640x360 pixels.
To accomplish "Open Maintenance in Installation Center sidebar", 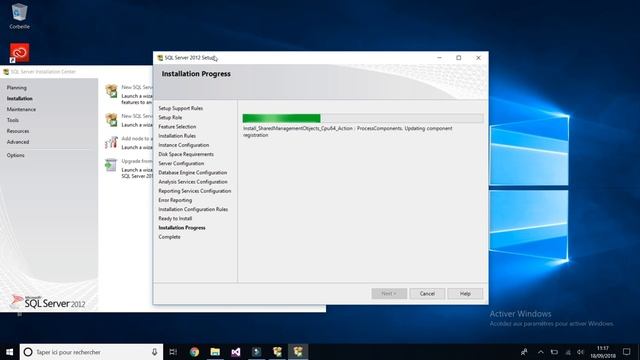I will 21,109.
